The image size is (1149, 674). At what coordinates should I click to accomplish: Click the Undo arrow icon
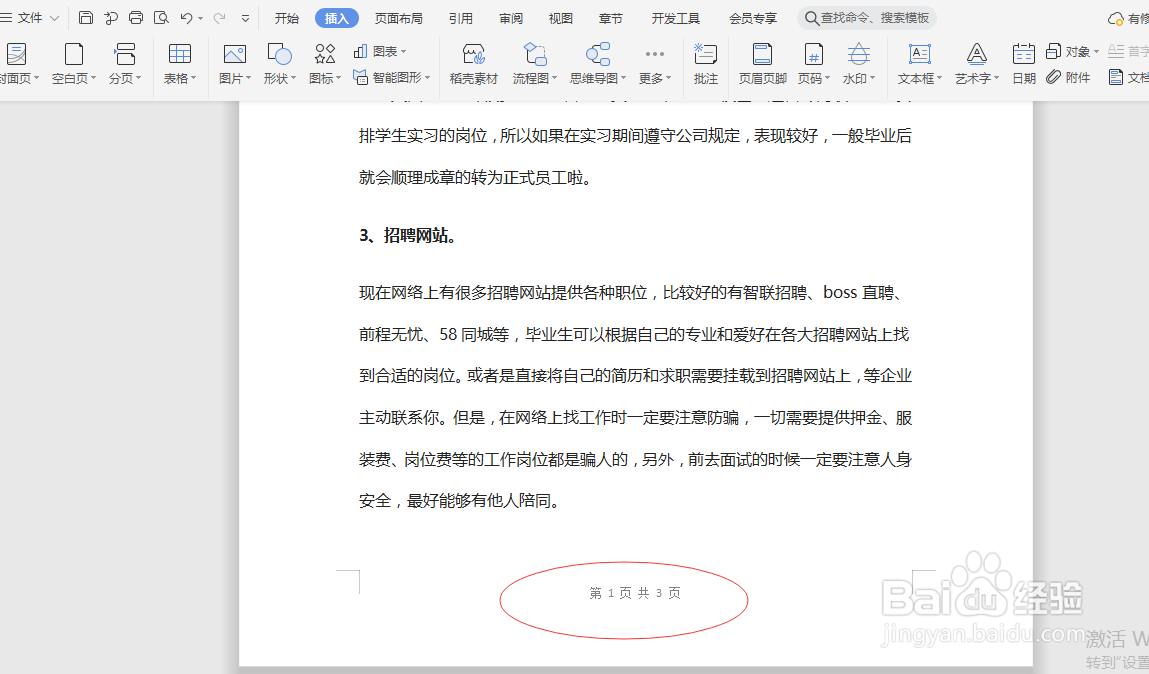(x=186, y=18)
